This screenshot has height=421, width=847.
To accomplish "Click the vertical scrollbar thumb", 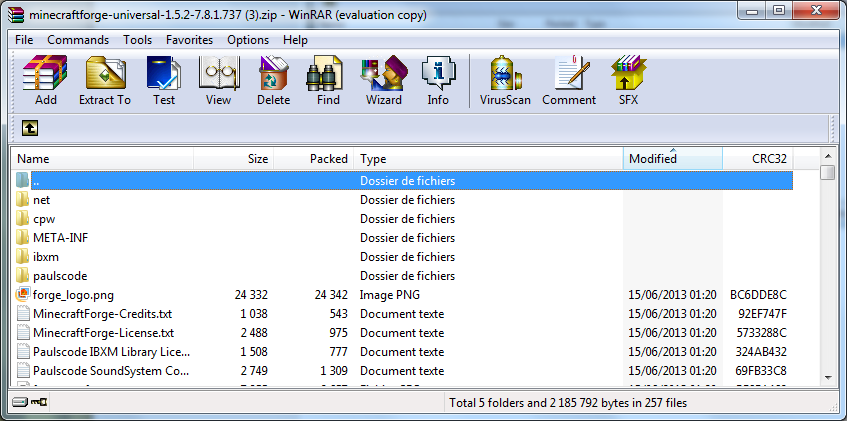I will click(x=828, y=172).
